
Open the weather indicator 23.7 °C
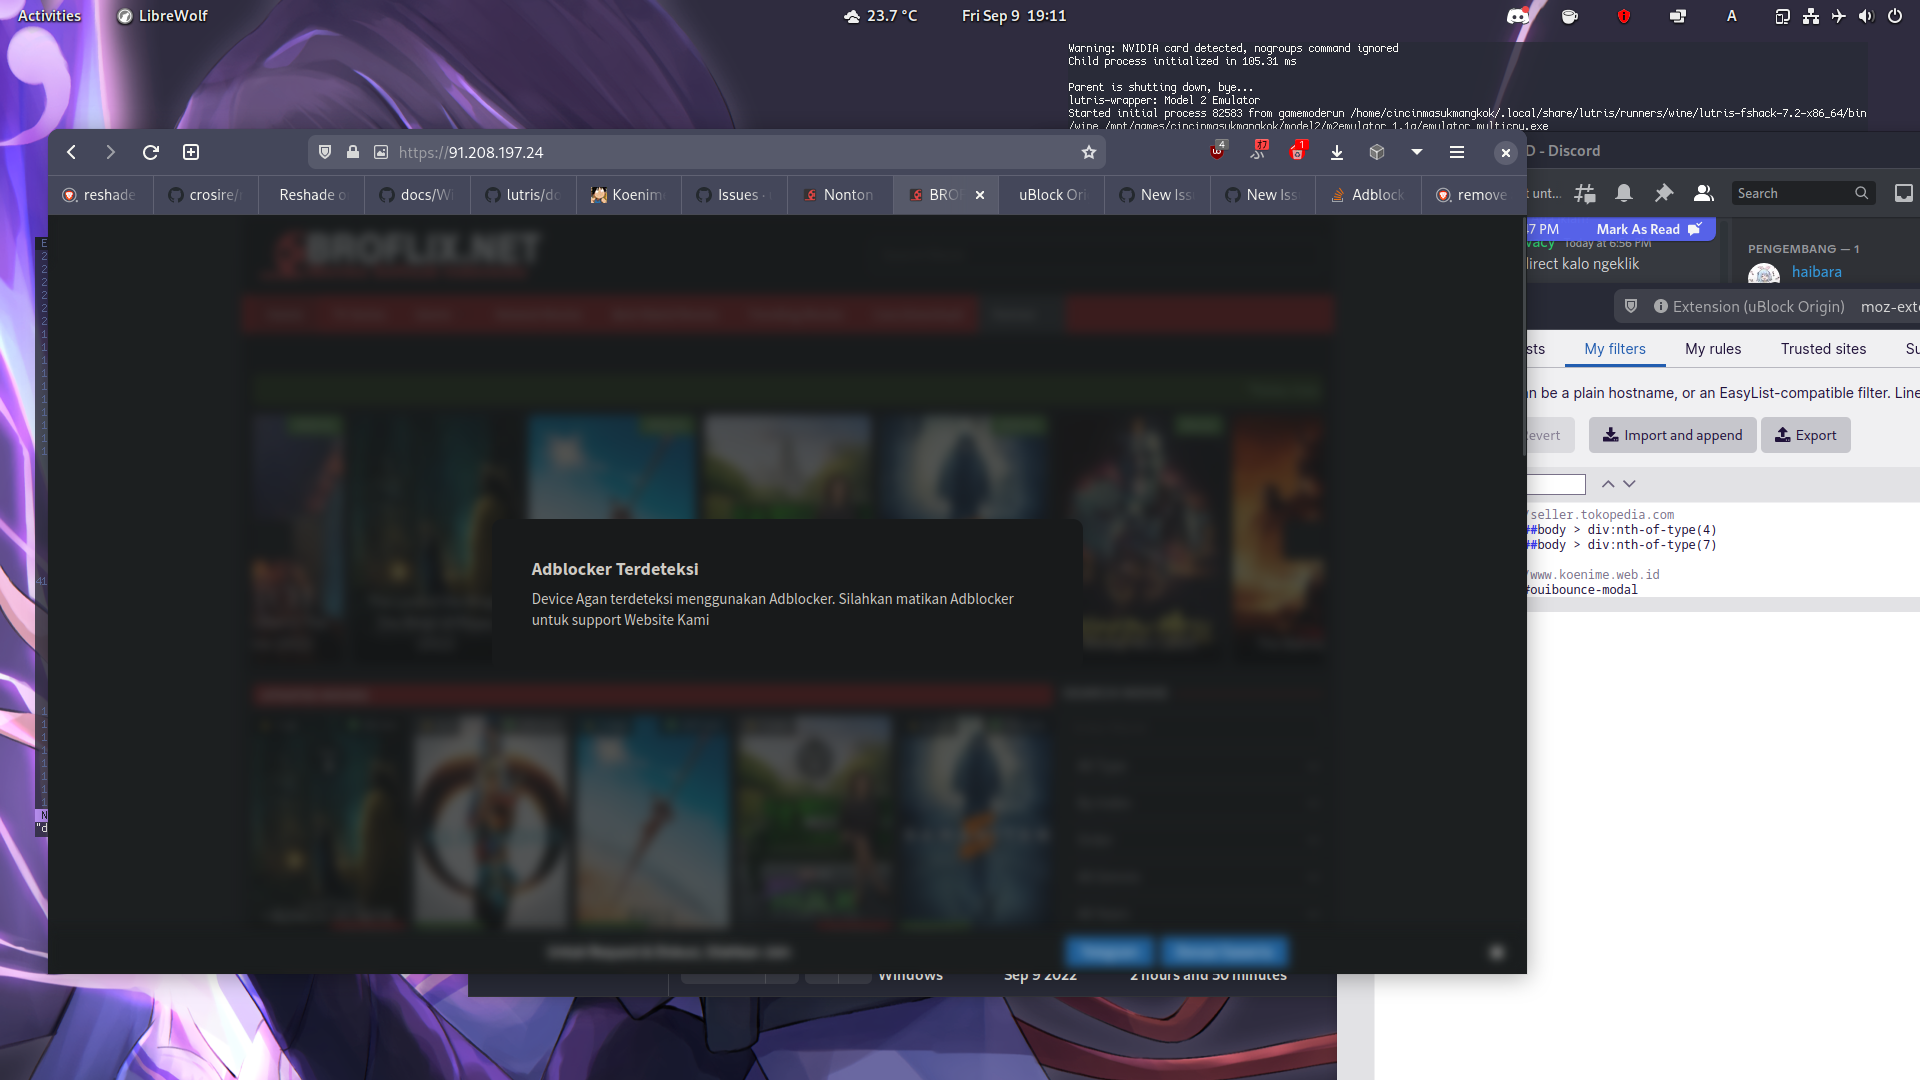click(880, 15)
